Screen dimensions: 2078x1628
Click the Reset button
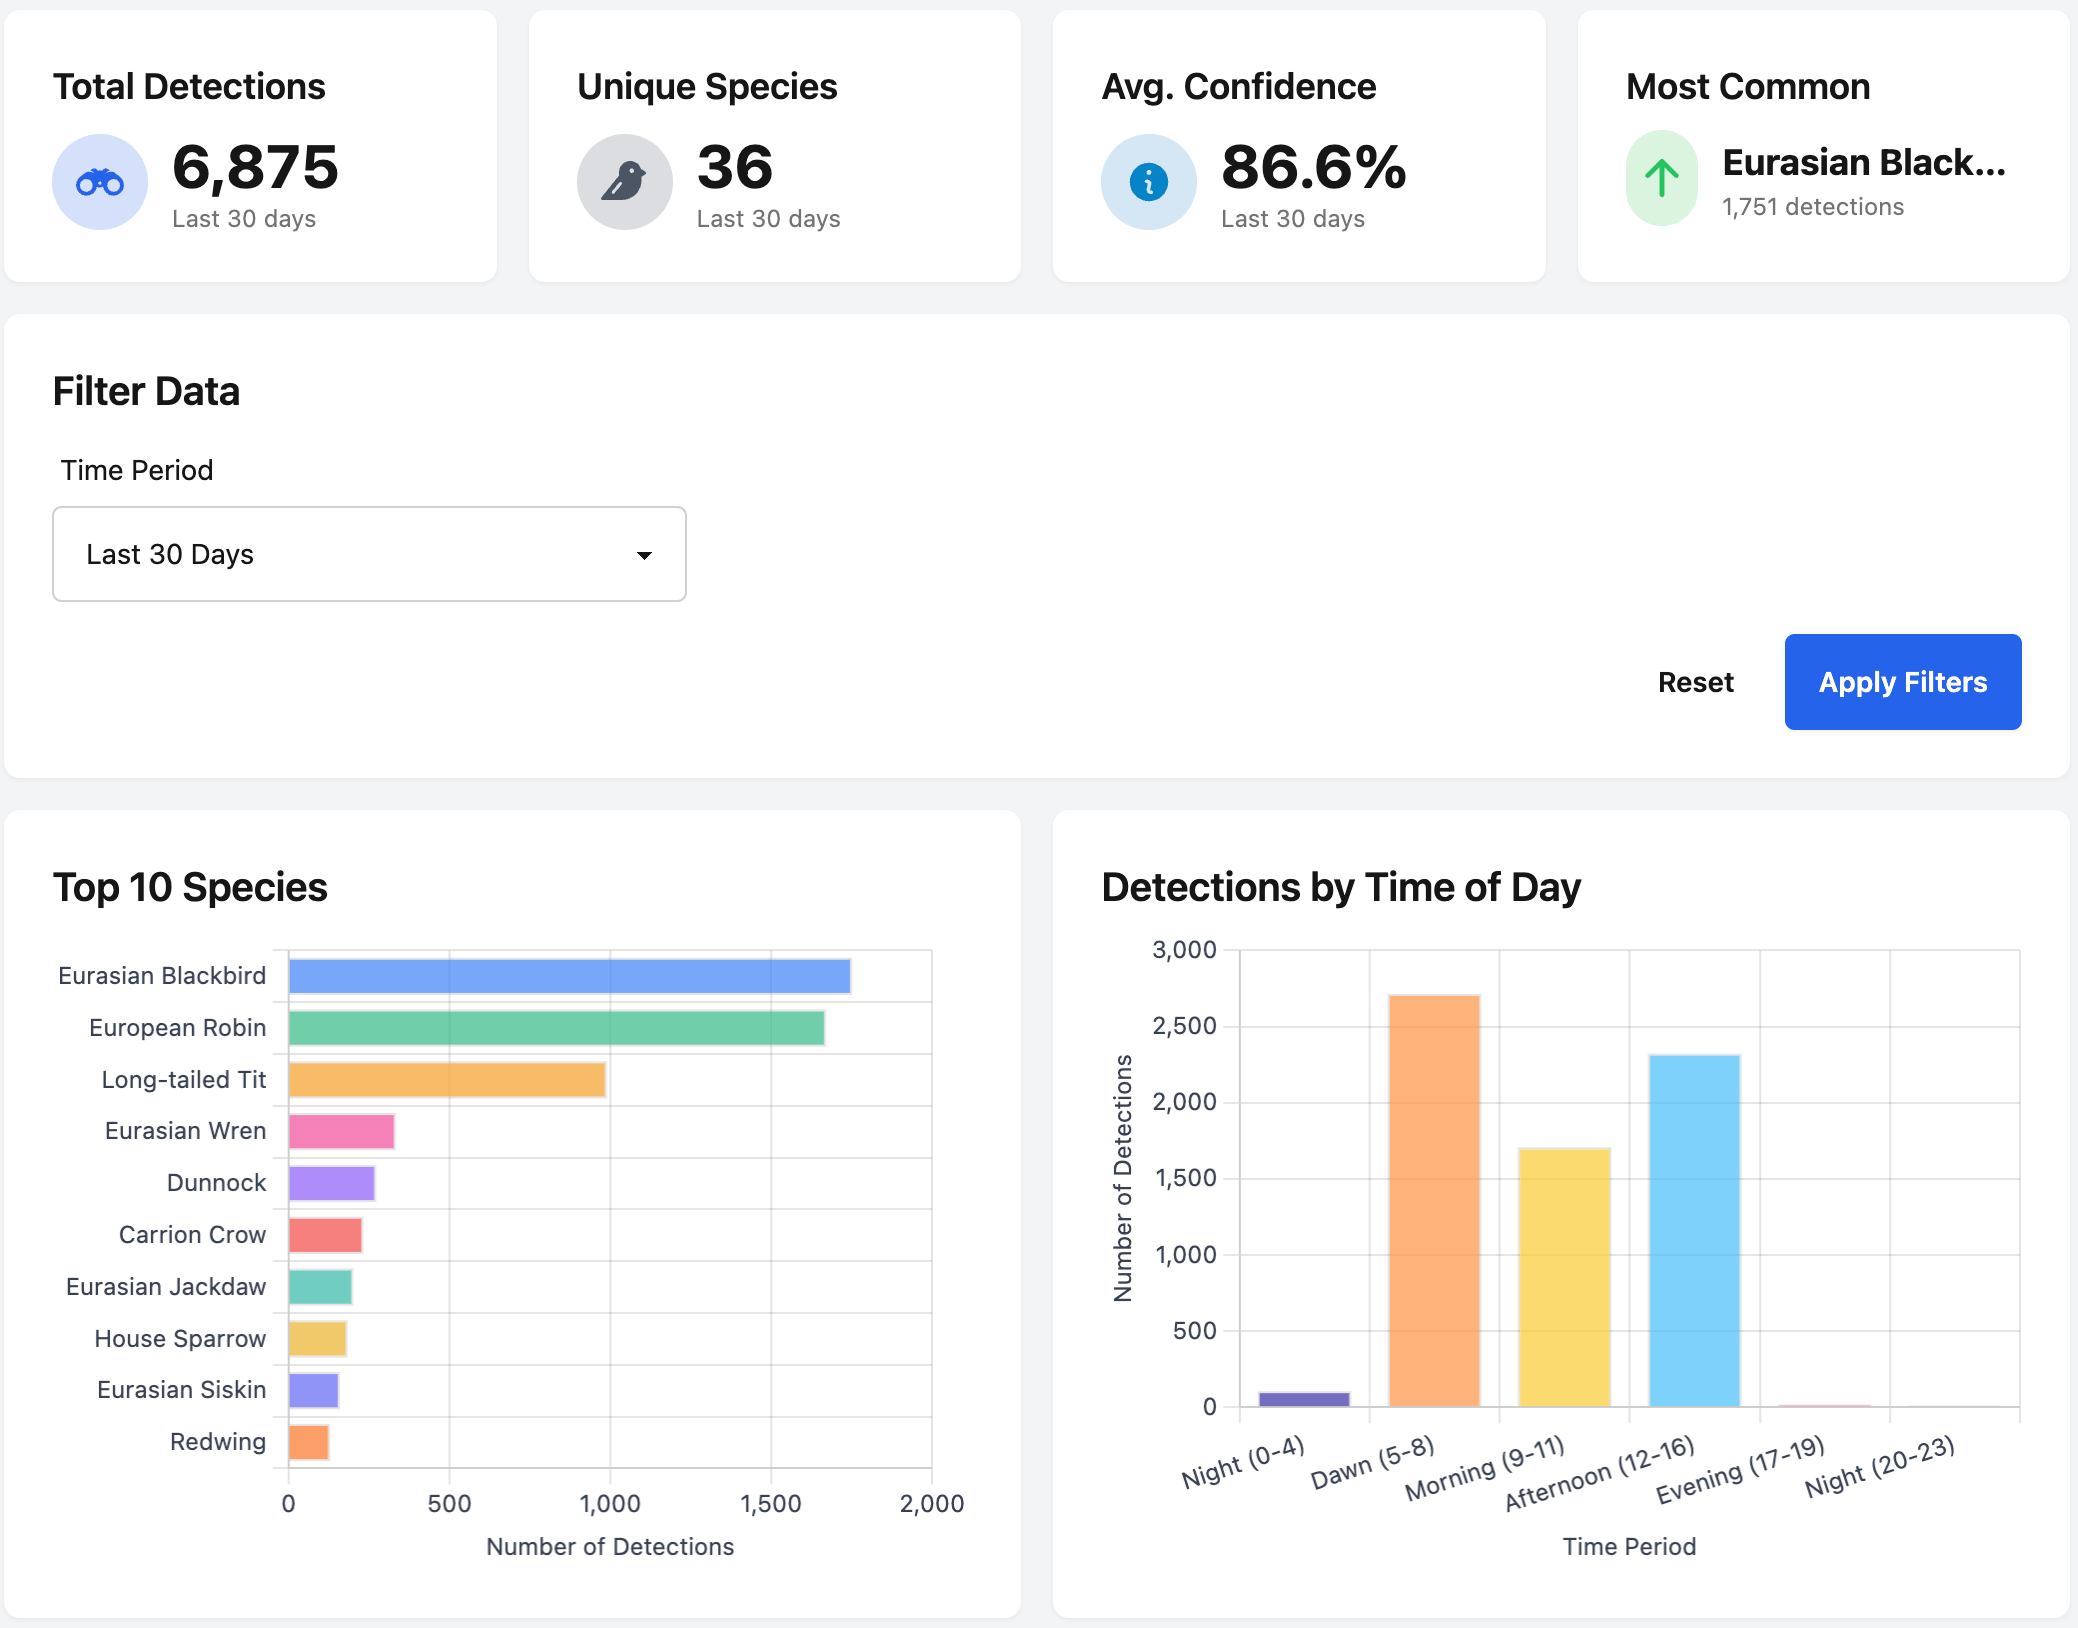(x=1695, y=682)
